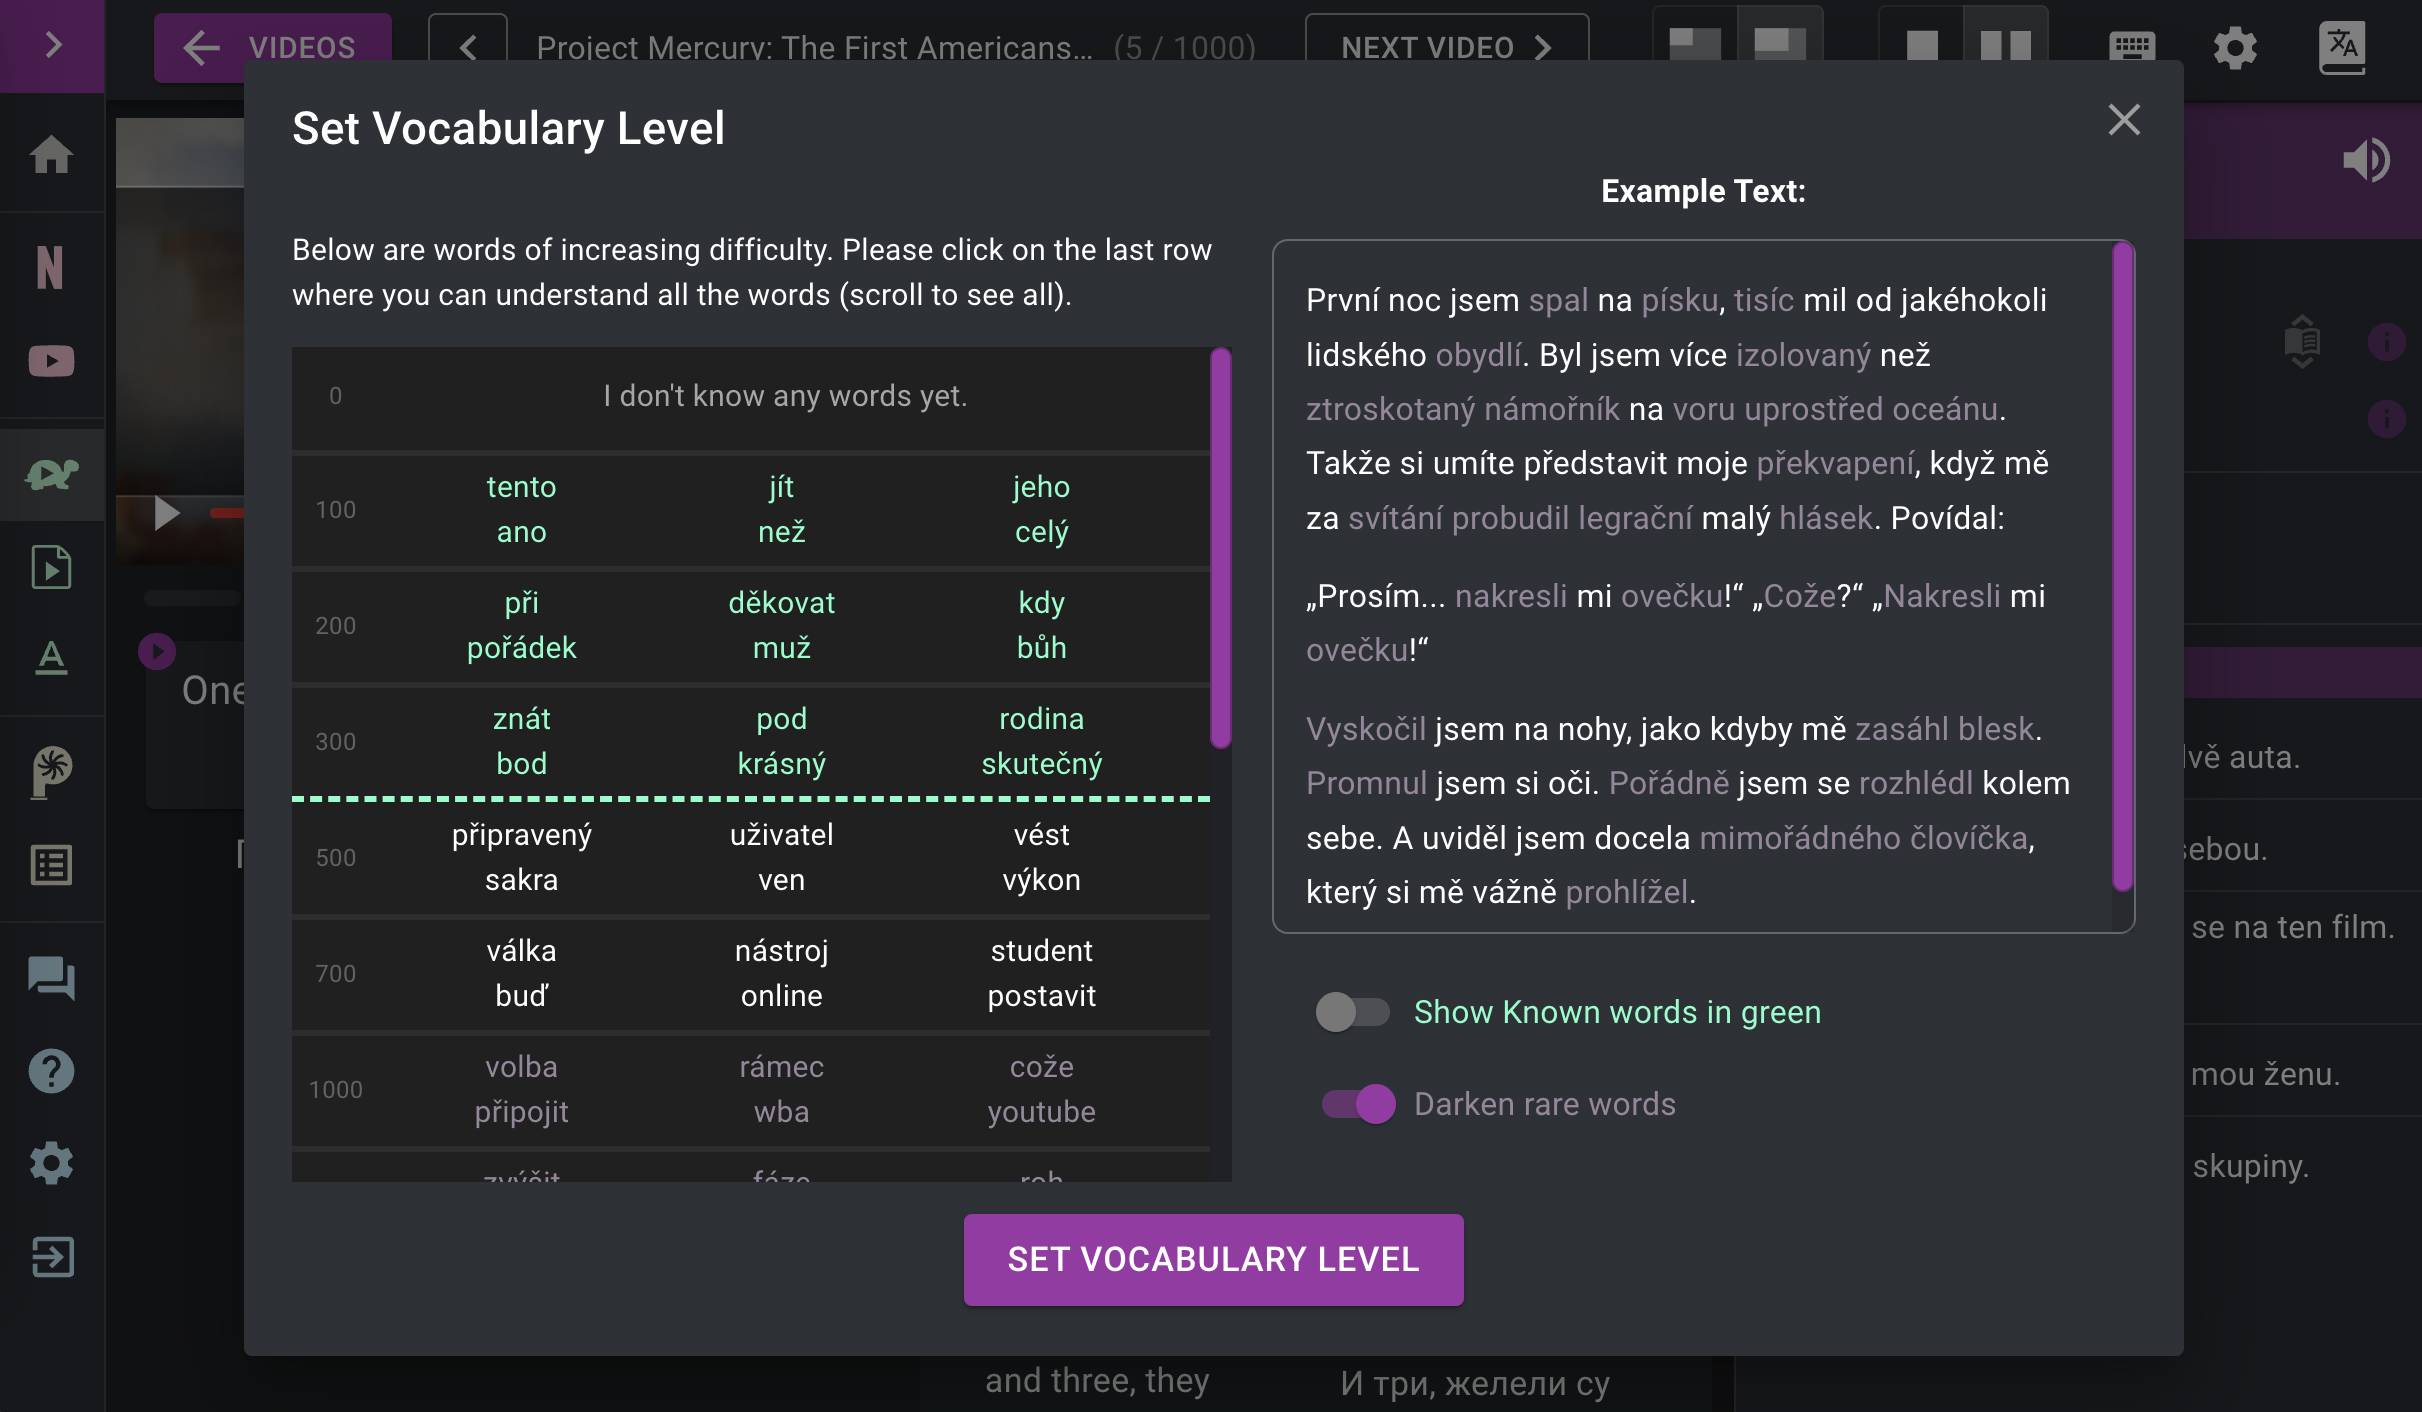Go to the previous video with the chevron
This screenshot has height=1412, width=2422.
[468, 47]
